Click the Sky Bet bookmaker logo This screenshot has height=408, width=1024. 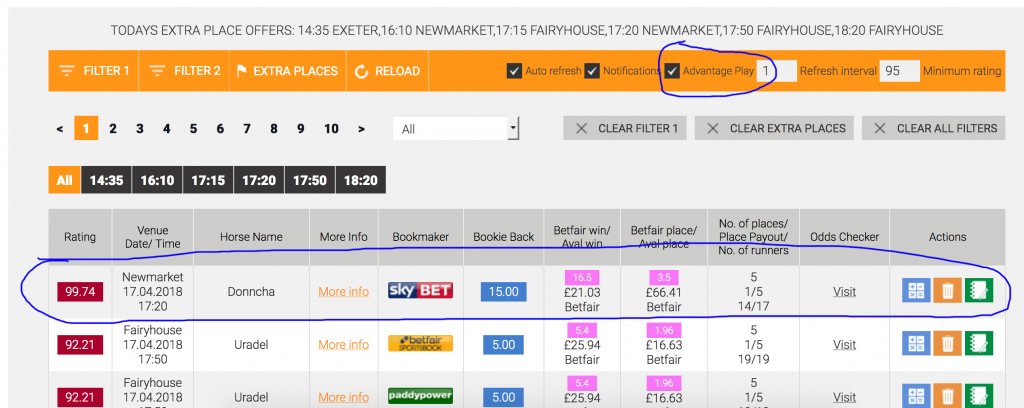[x=421, y=291]
